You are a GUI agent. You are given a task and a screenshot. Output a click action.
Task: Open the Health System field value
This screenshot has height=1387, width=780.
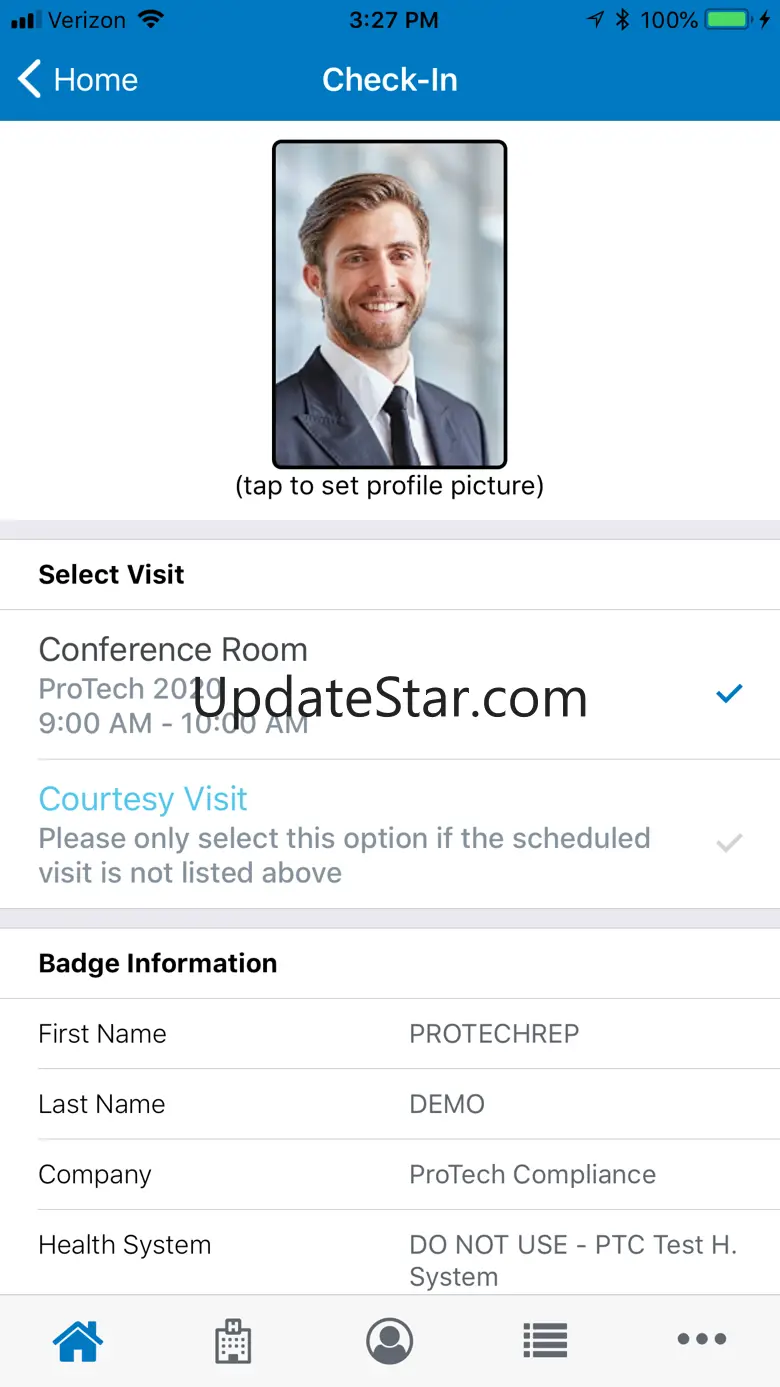(572, 1260)
